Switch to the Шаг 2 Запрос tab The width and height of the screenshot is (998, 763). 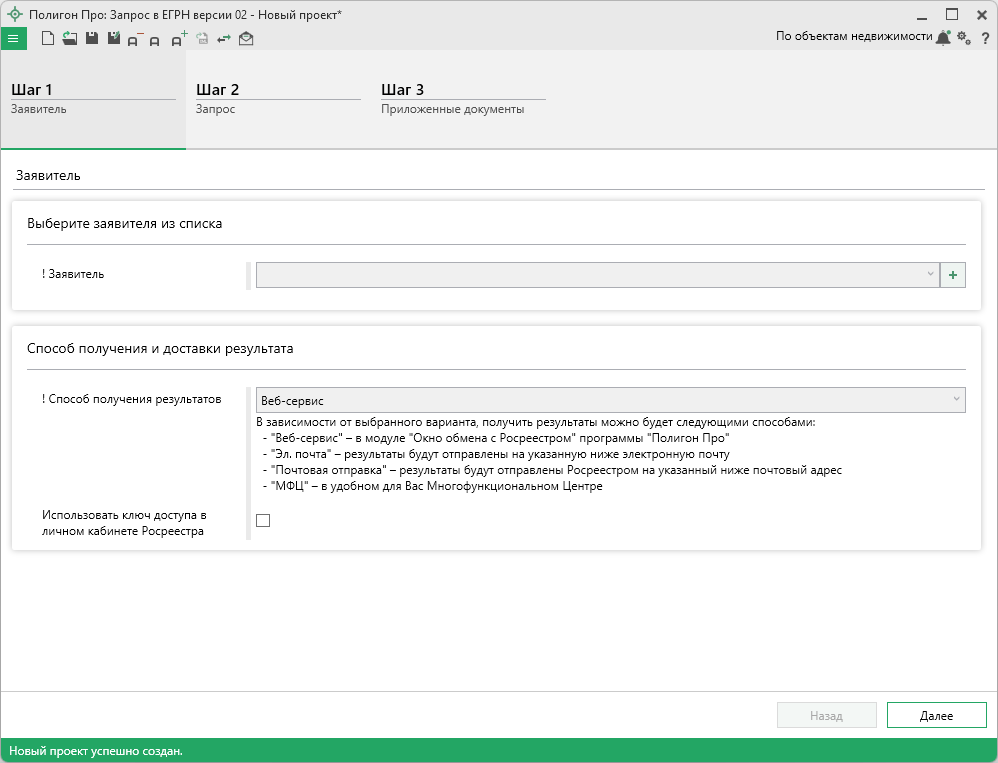click(x=277, y=98)
